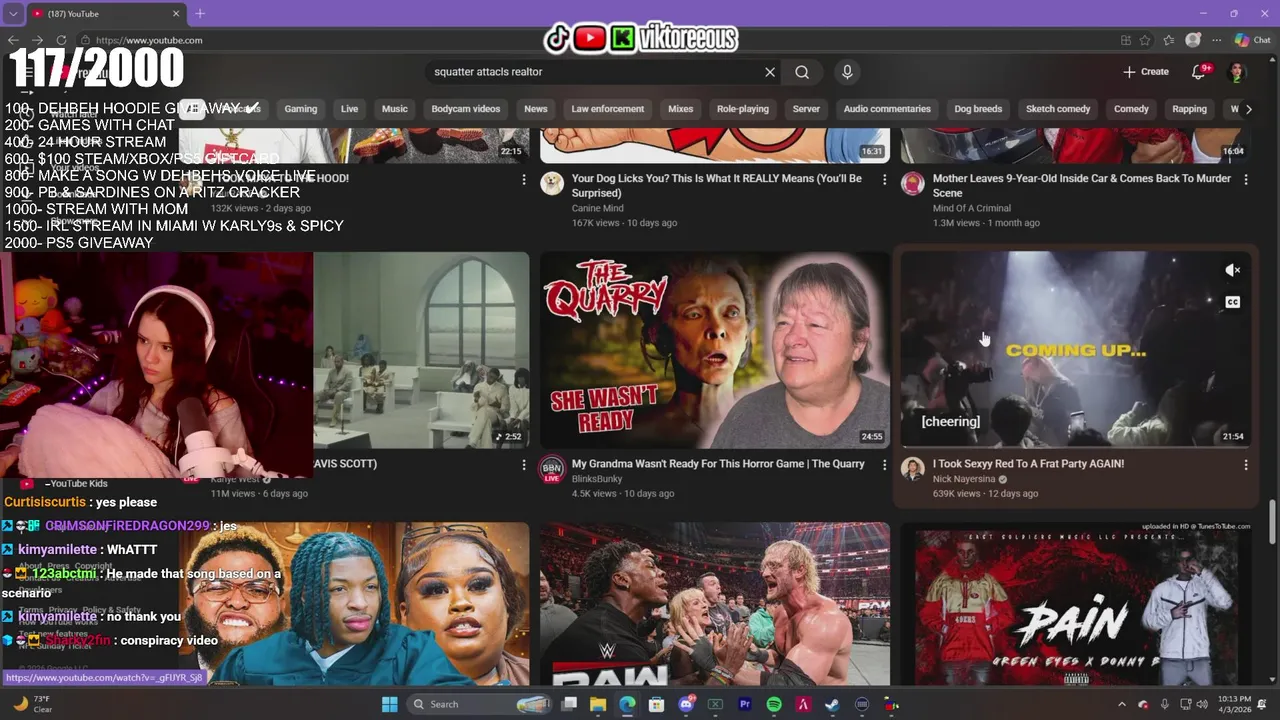
Task: Open the tab actions dropdown in title bar
Action: click(13, 14)
